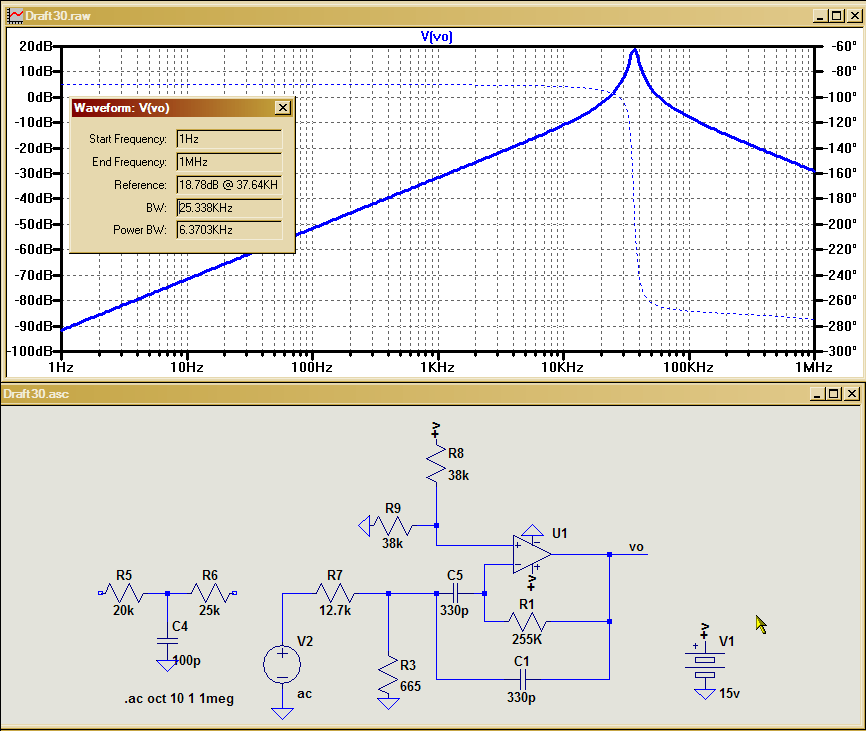This screenshot has height=731, width=866.
Task: Click the ground symbol below R3
Action: coord(389,703)
